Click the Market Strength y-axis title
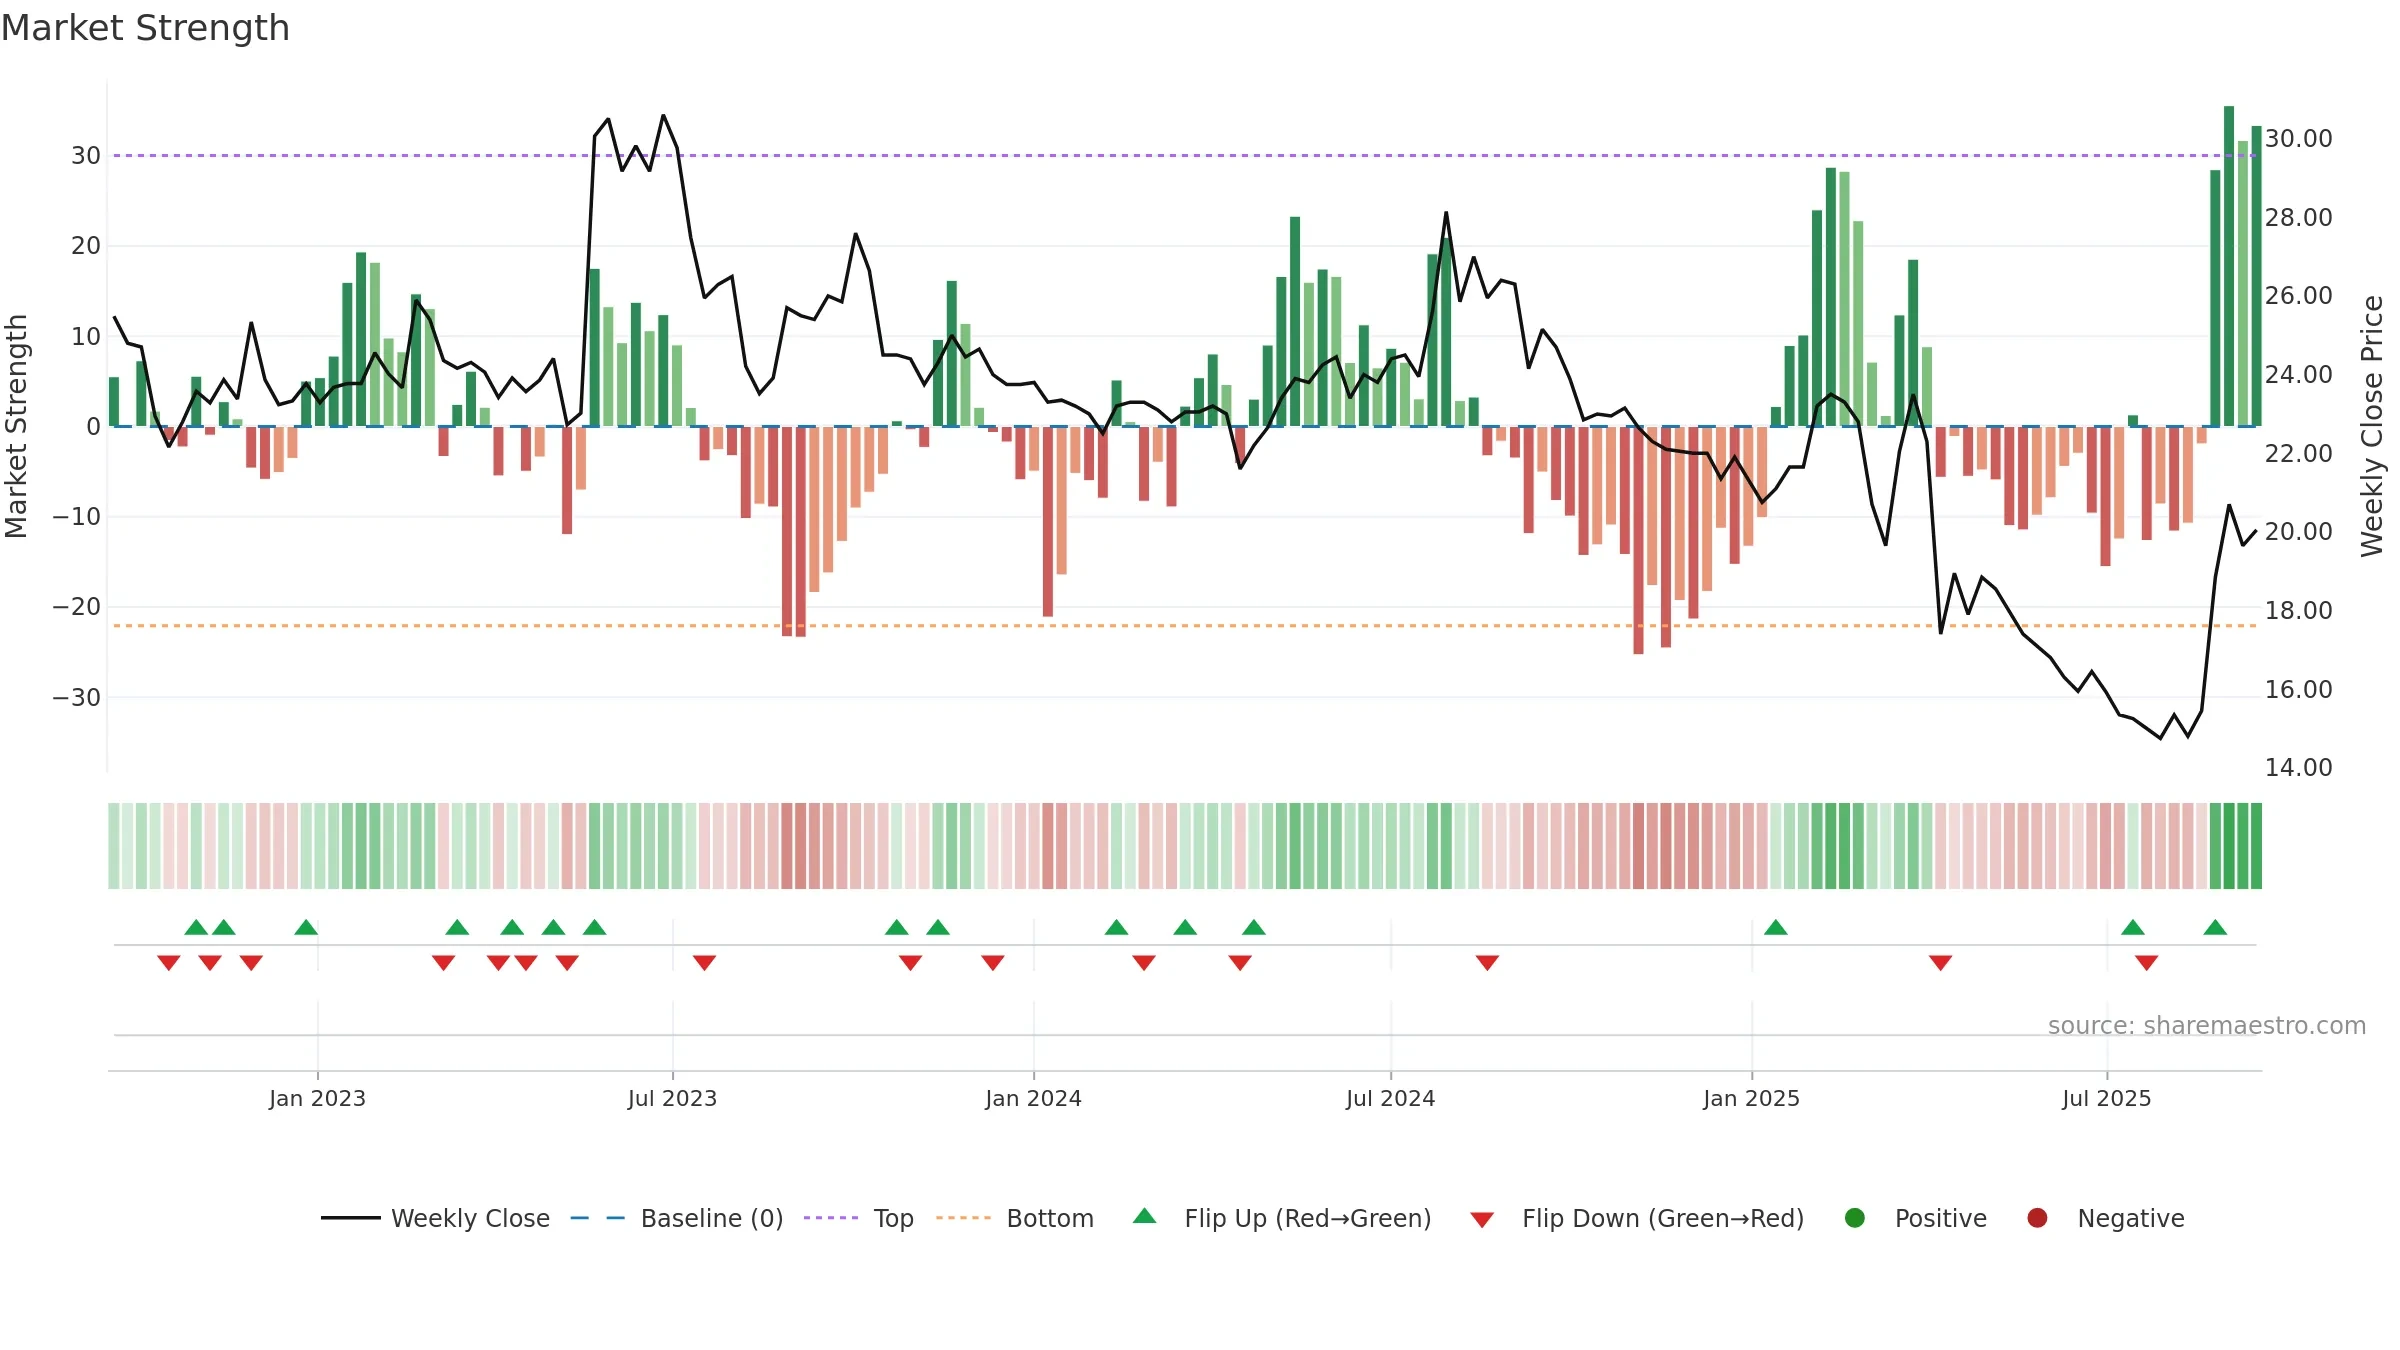This screenshot has height=1350, width=2400. pos(16,426)
